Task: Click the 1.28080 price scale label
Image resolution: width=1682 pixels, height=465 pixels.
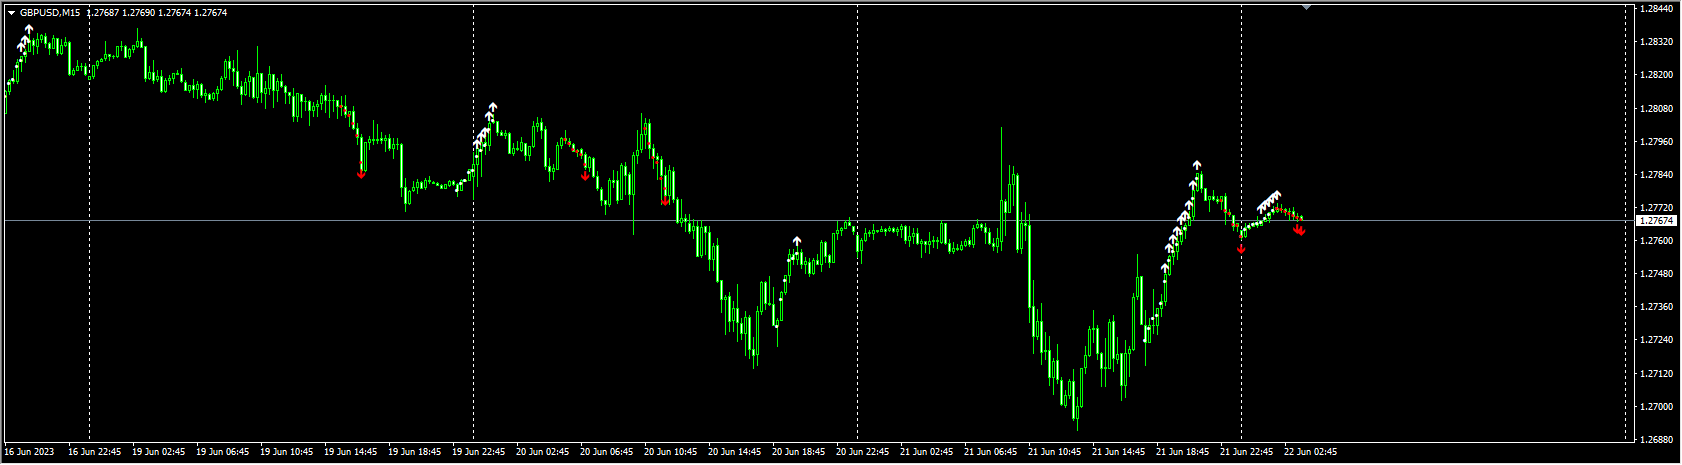Action: click(x=1658, y=108)
